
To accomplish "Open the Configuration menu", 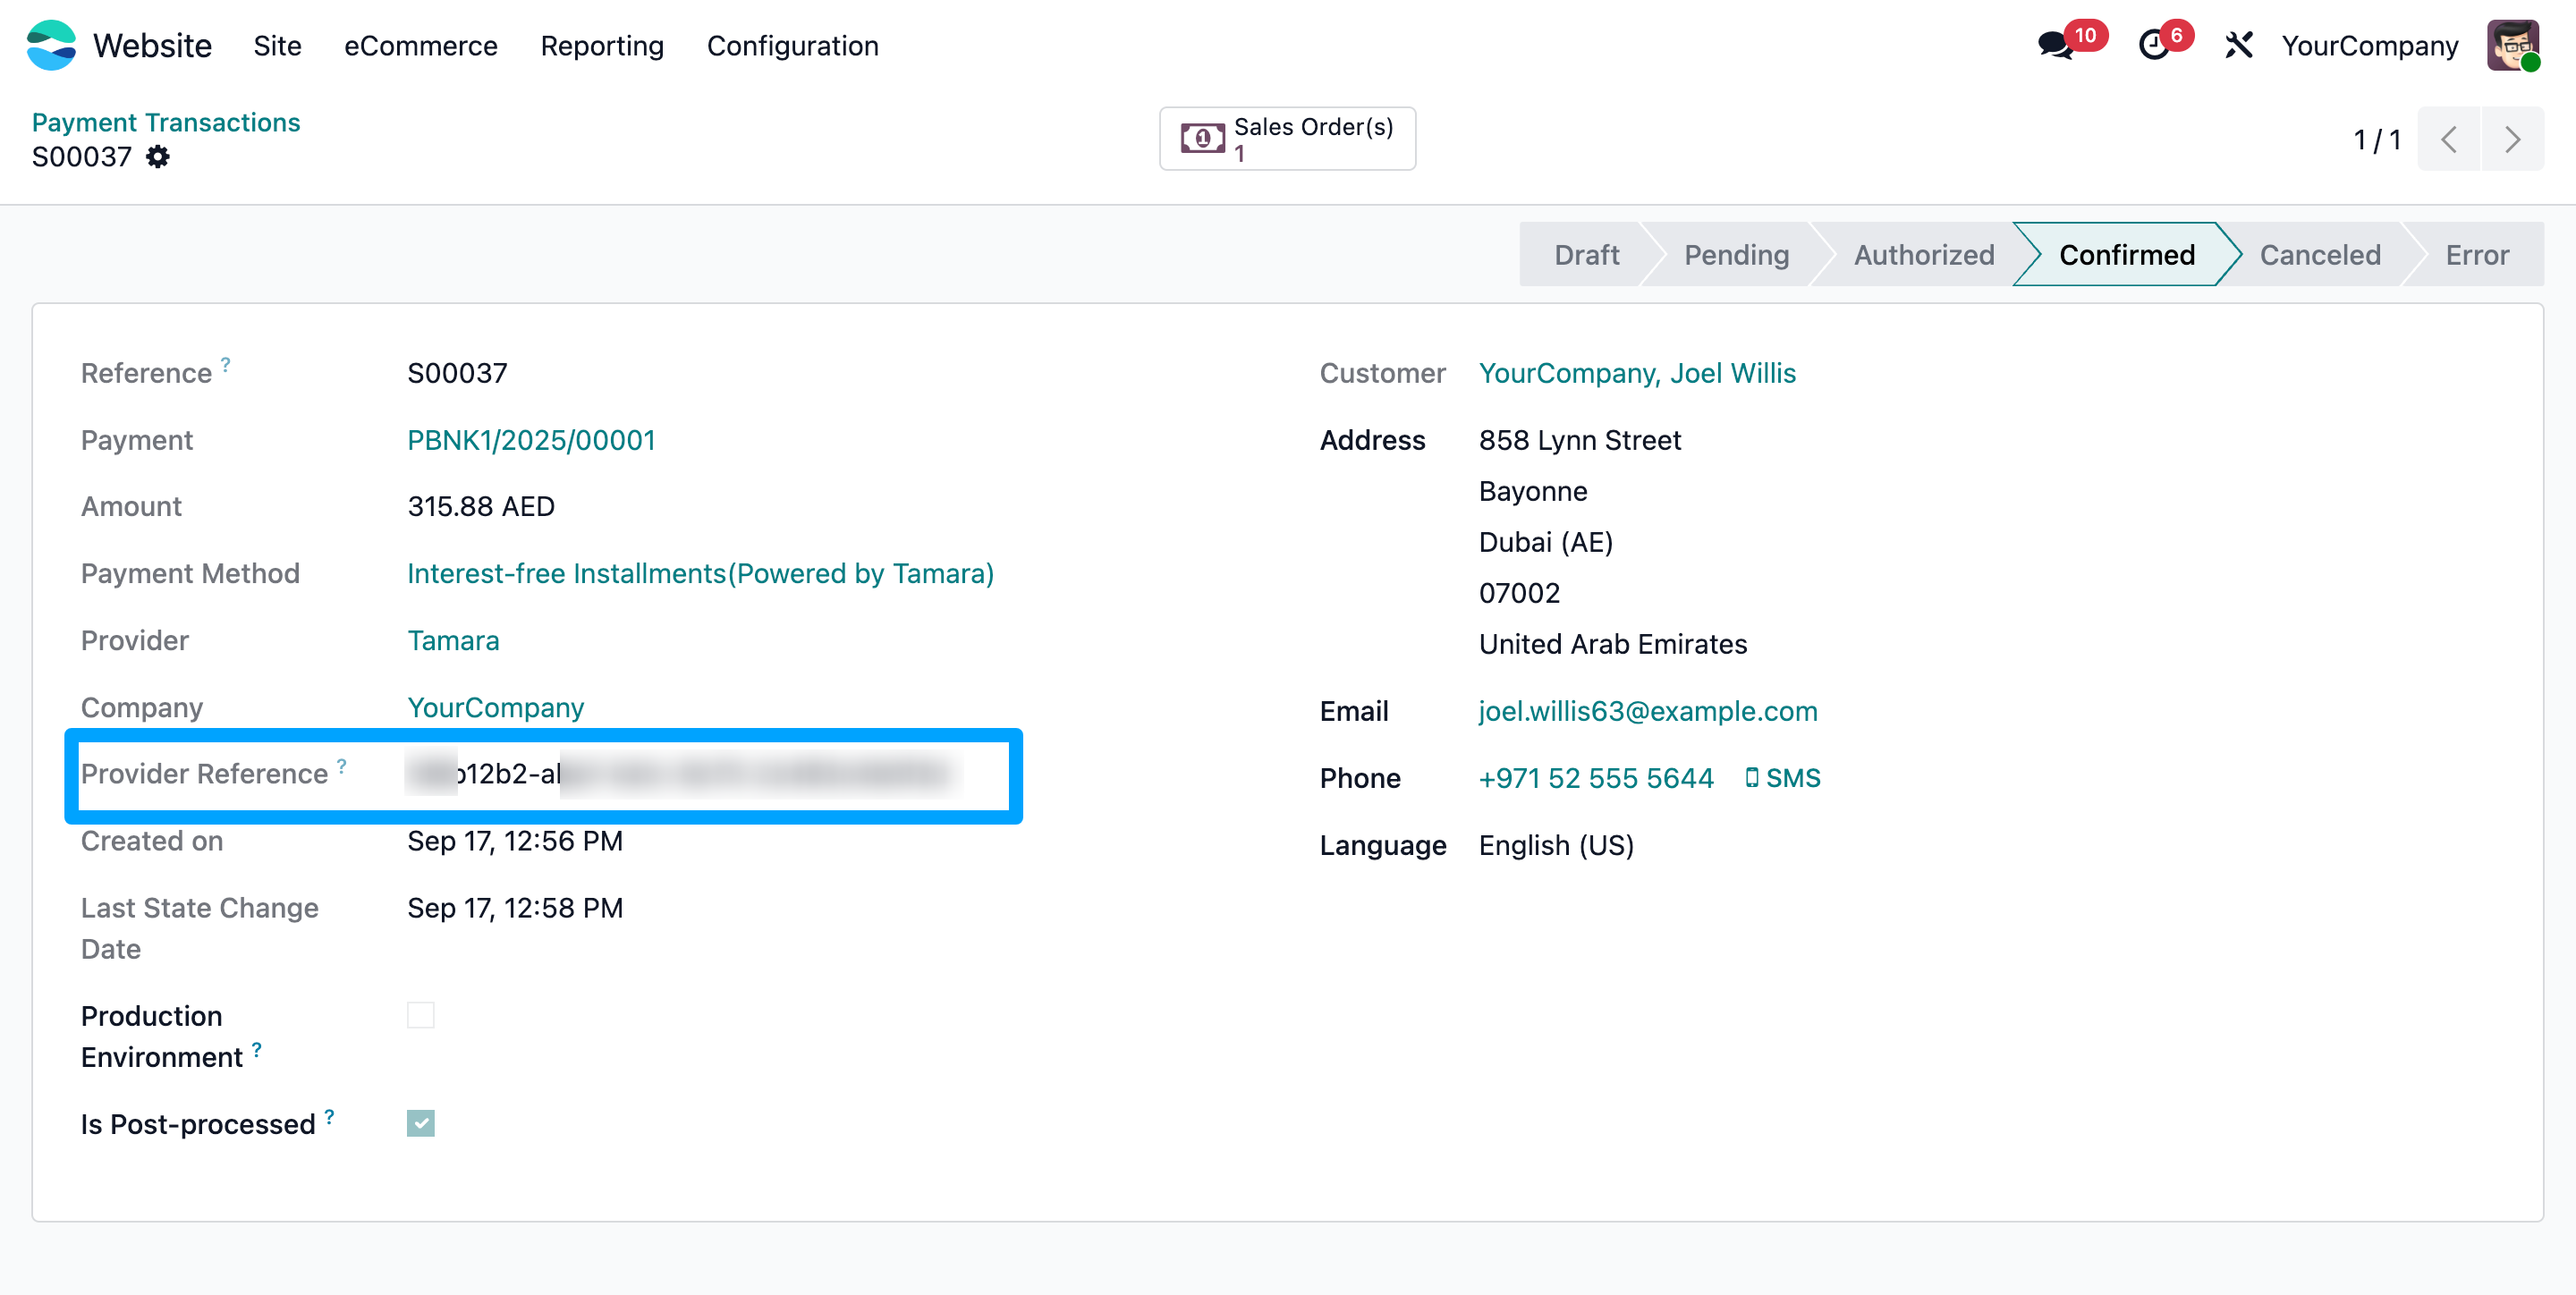I will pyautogui.click(x=793, y=46).
